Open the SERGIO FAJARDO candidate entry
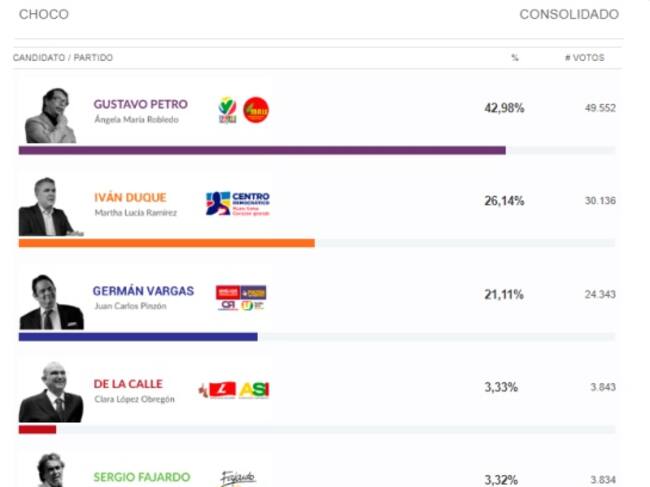Image resolution: width=650 pixels, height=487 pixels. coord(141,478)
